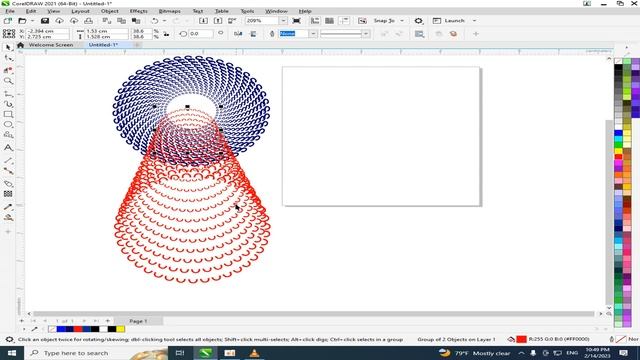The height and width of the screenshot is (360, 640).
Task: Click the X position input field
Action: click(x=47, y=31)
